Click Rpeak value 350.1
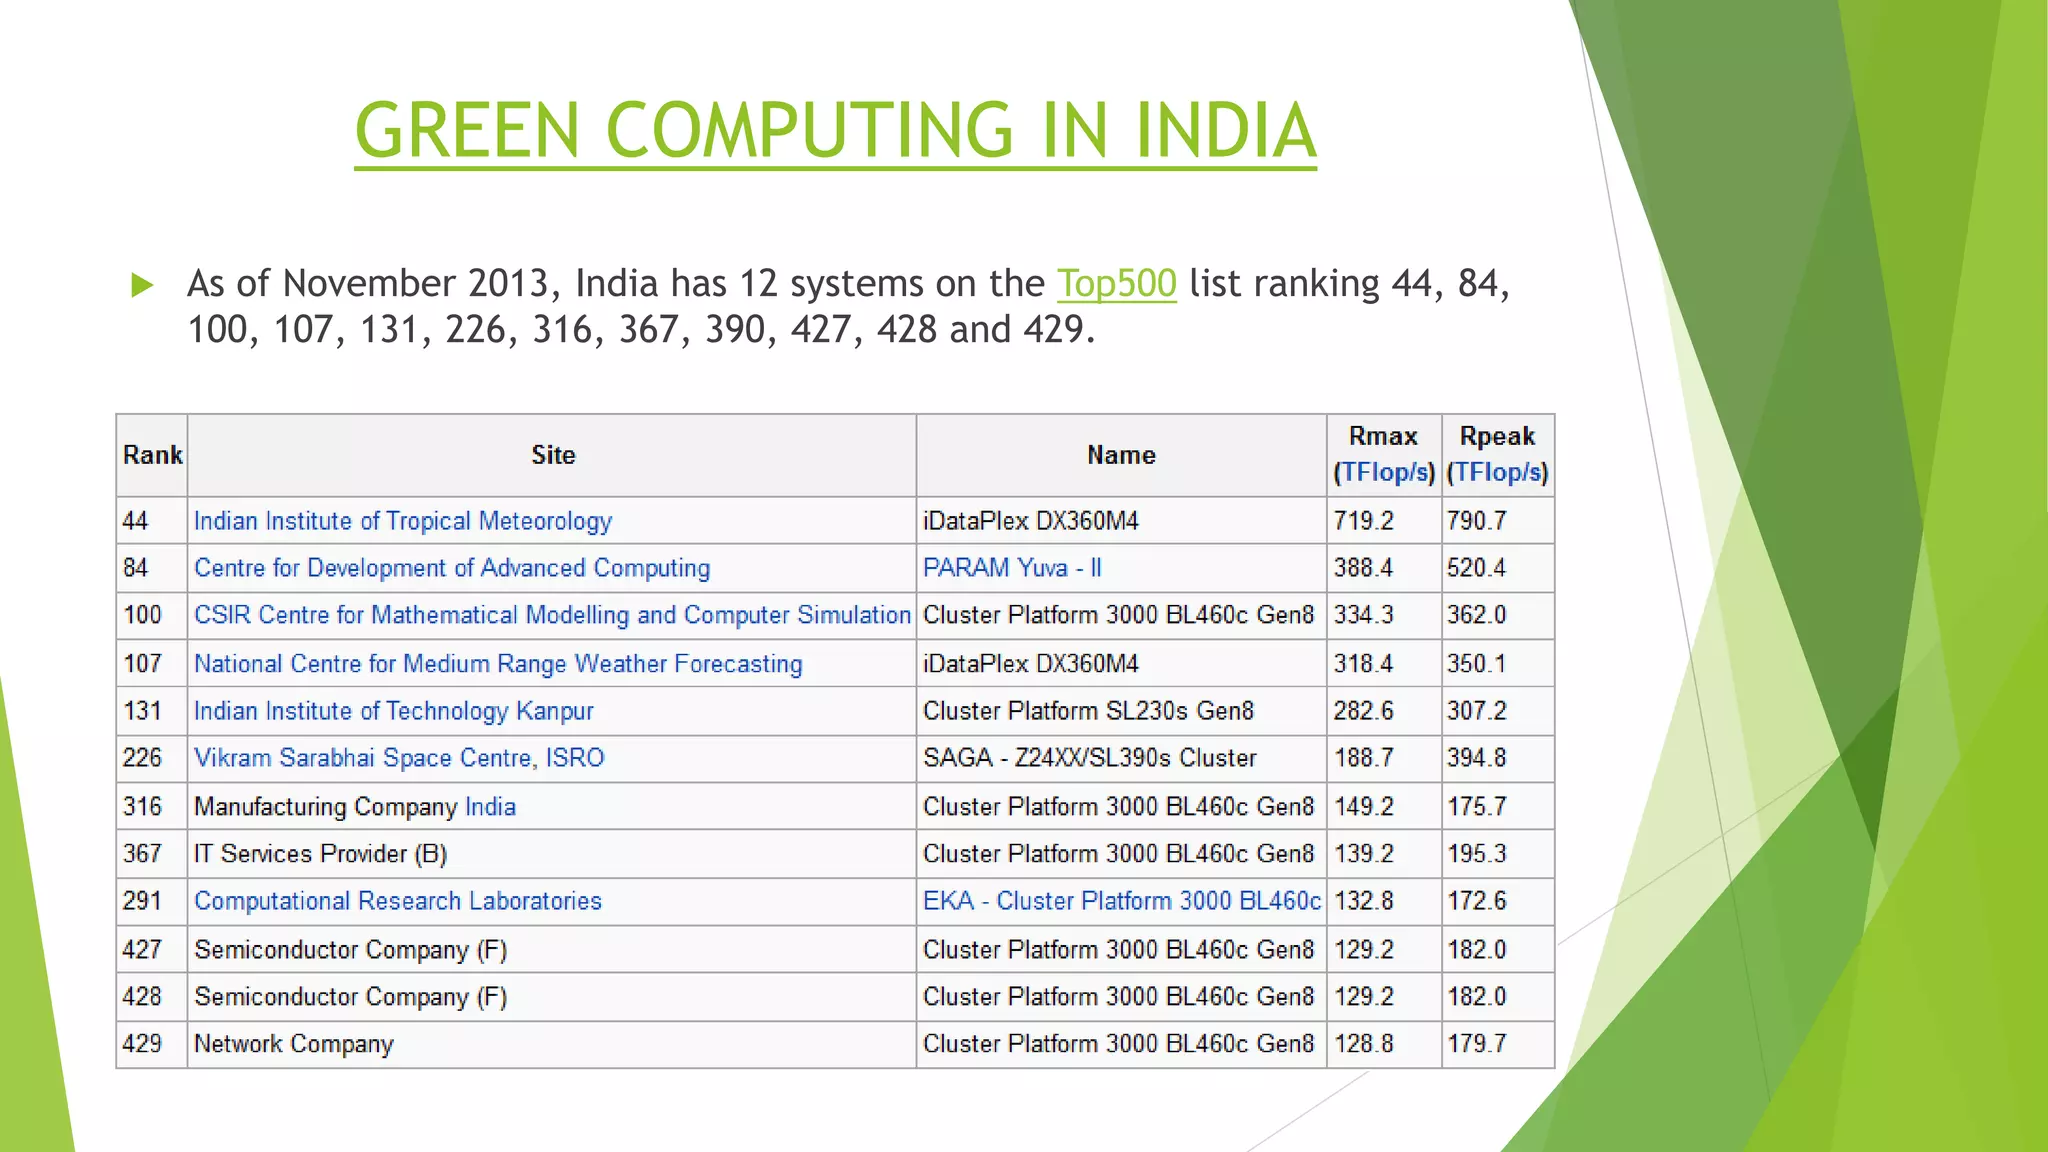Viewport: 2048px width, 1152px height. [1476, 664]
